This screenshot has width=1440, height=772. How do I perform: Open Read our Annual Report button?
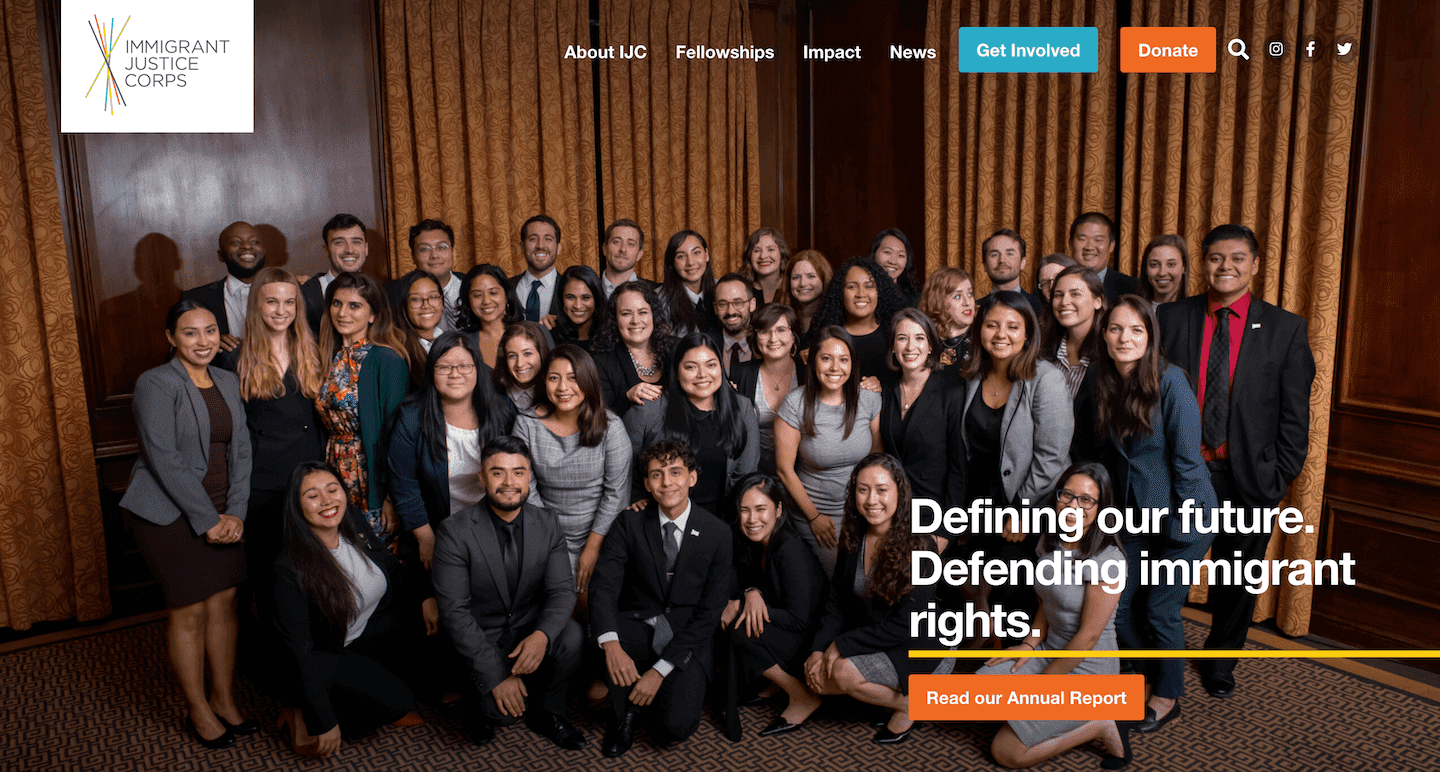click(1026, 698)
